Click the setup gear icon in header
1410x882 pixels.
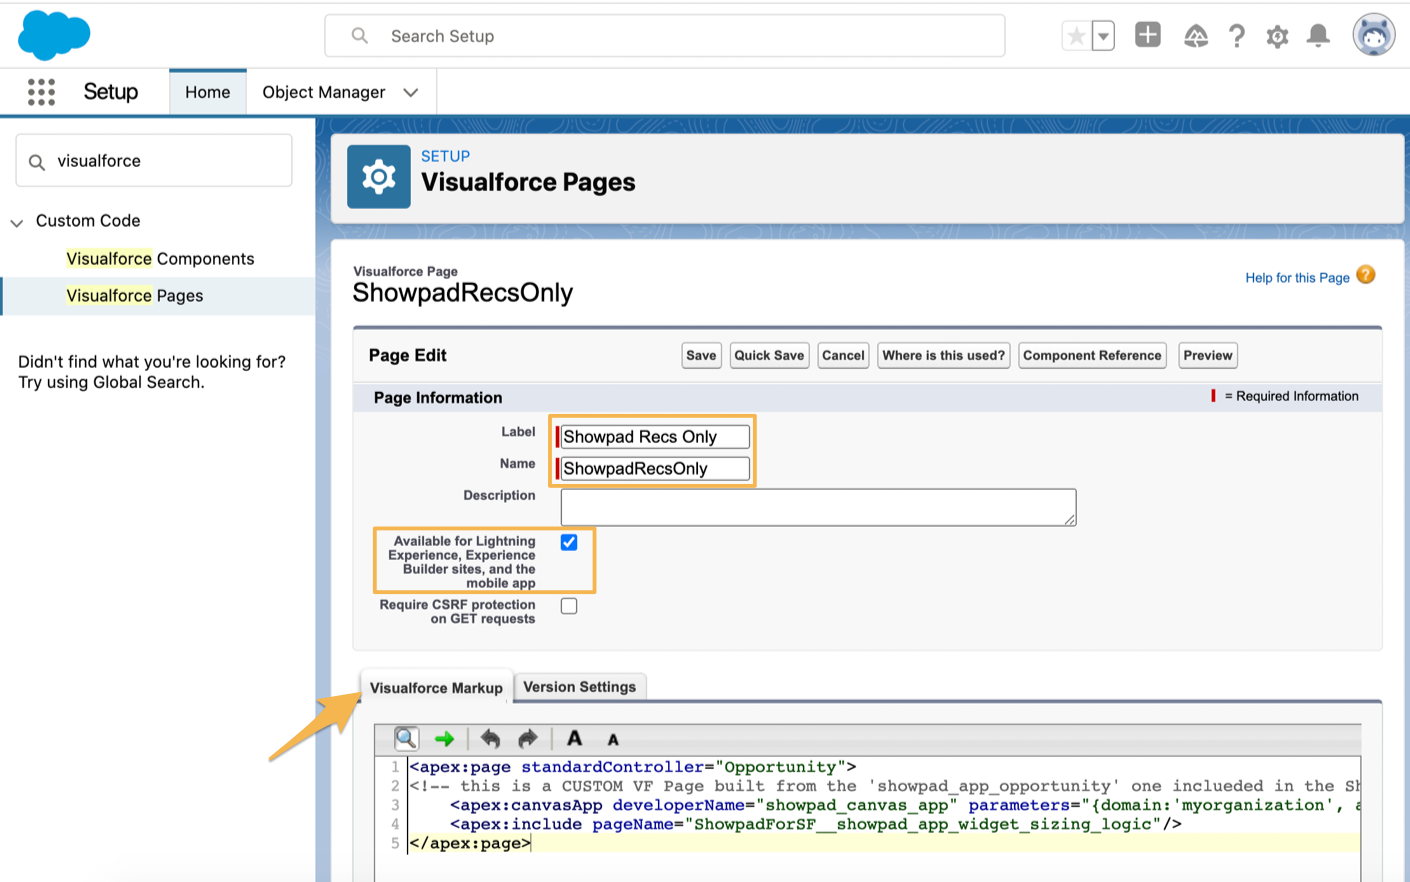1277,37
